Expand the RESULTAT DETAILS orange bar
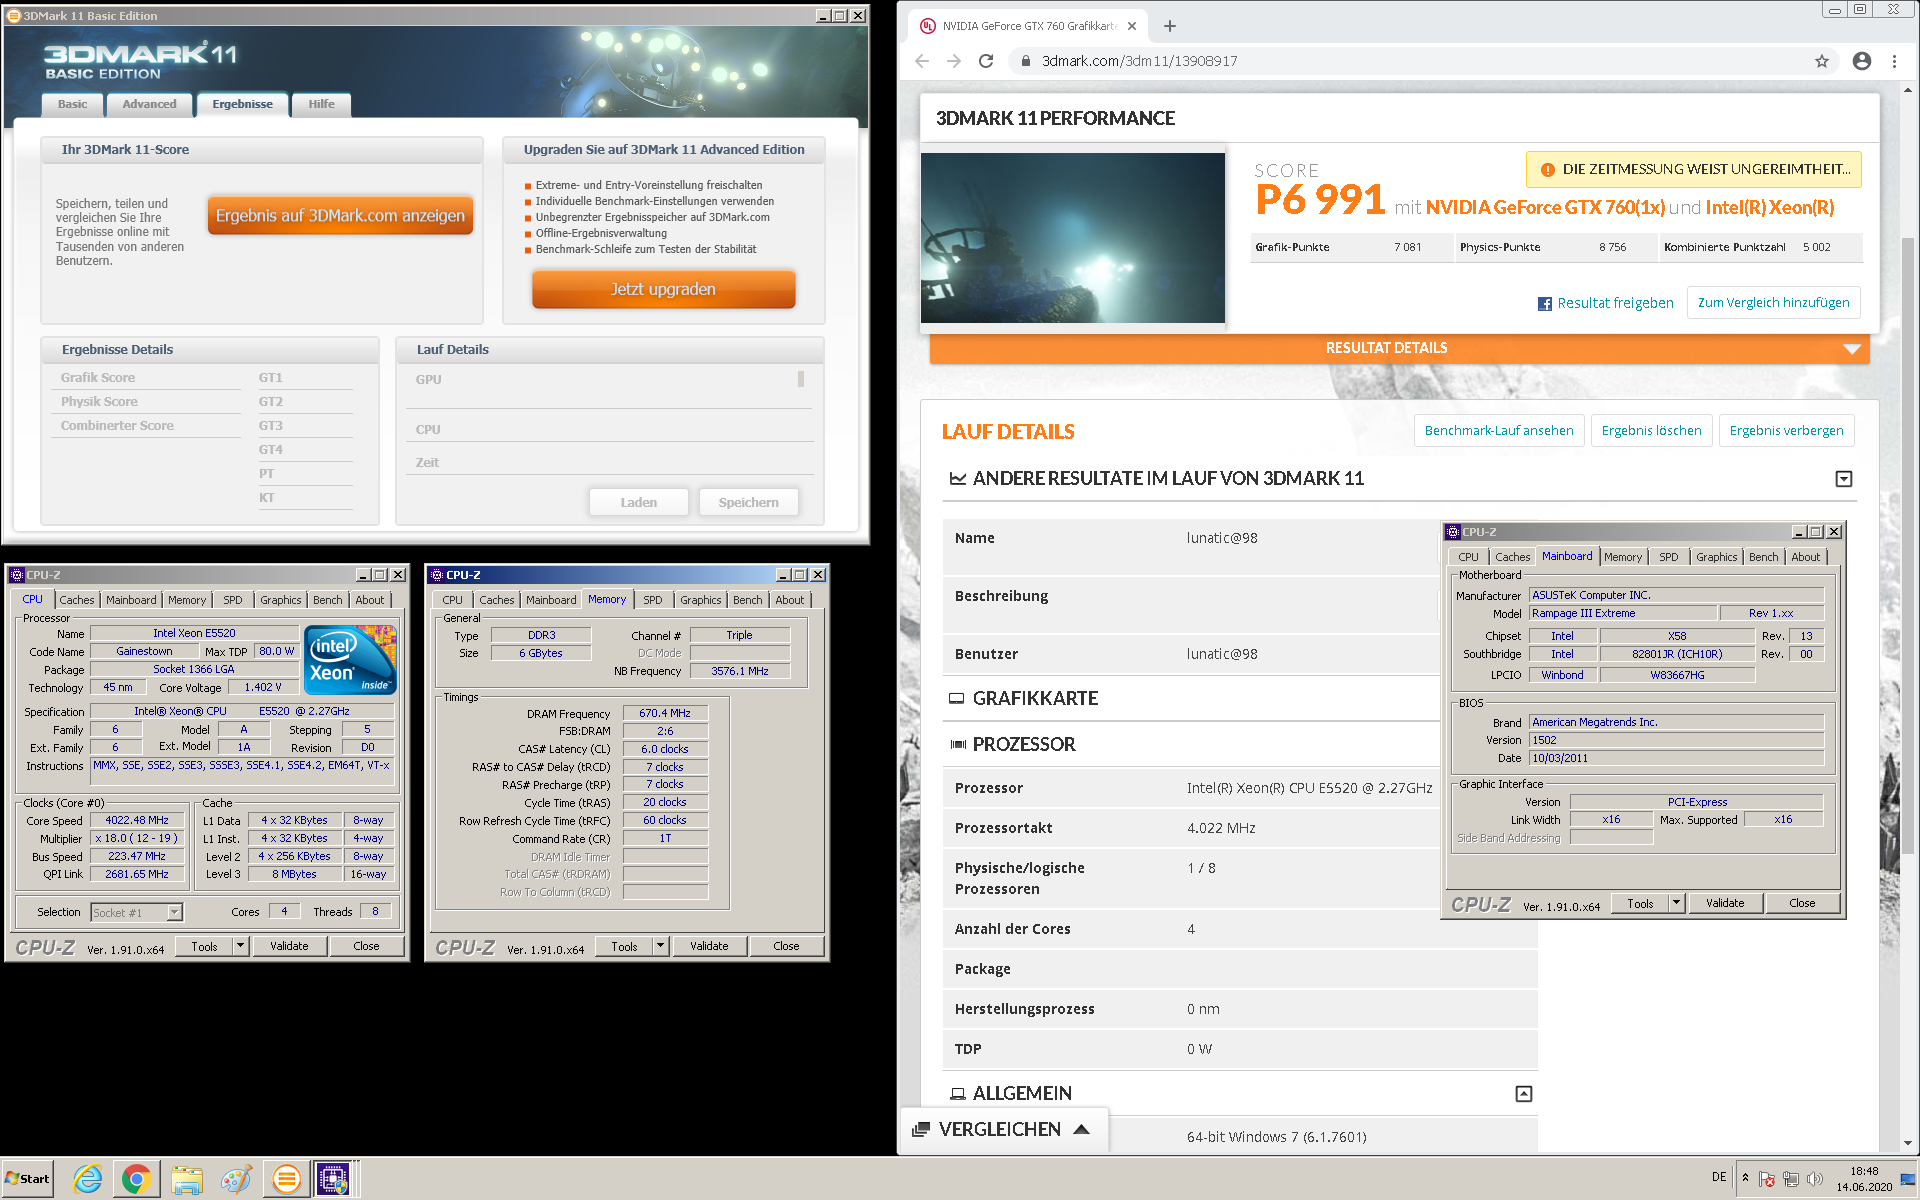This screenshot has width=1920, height=1200. pos(1400,348)
